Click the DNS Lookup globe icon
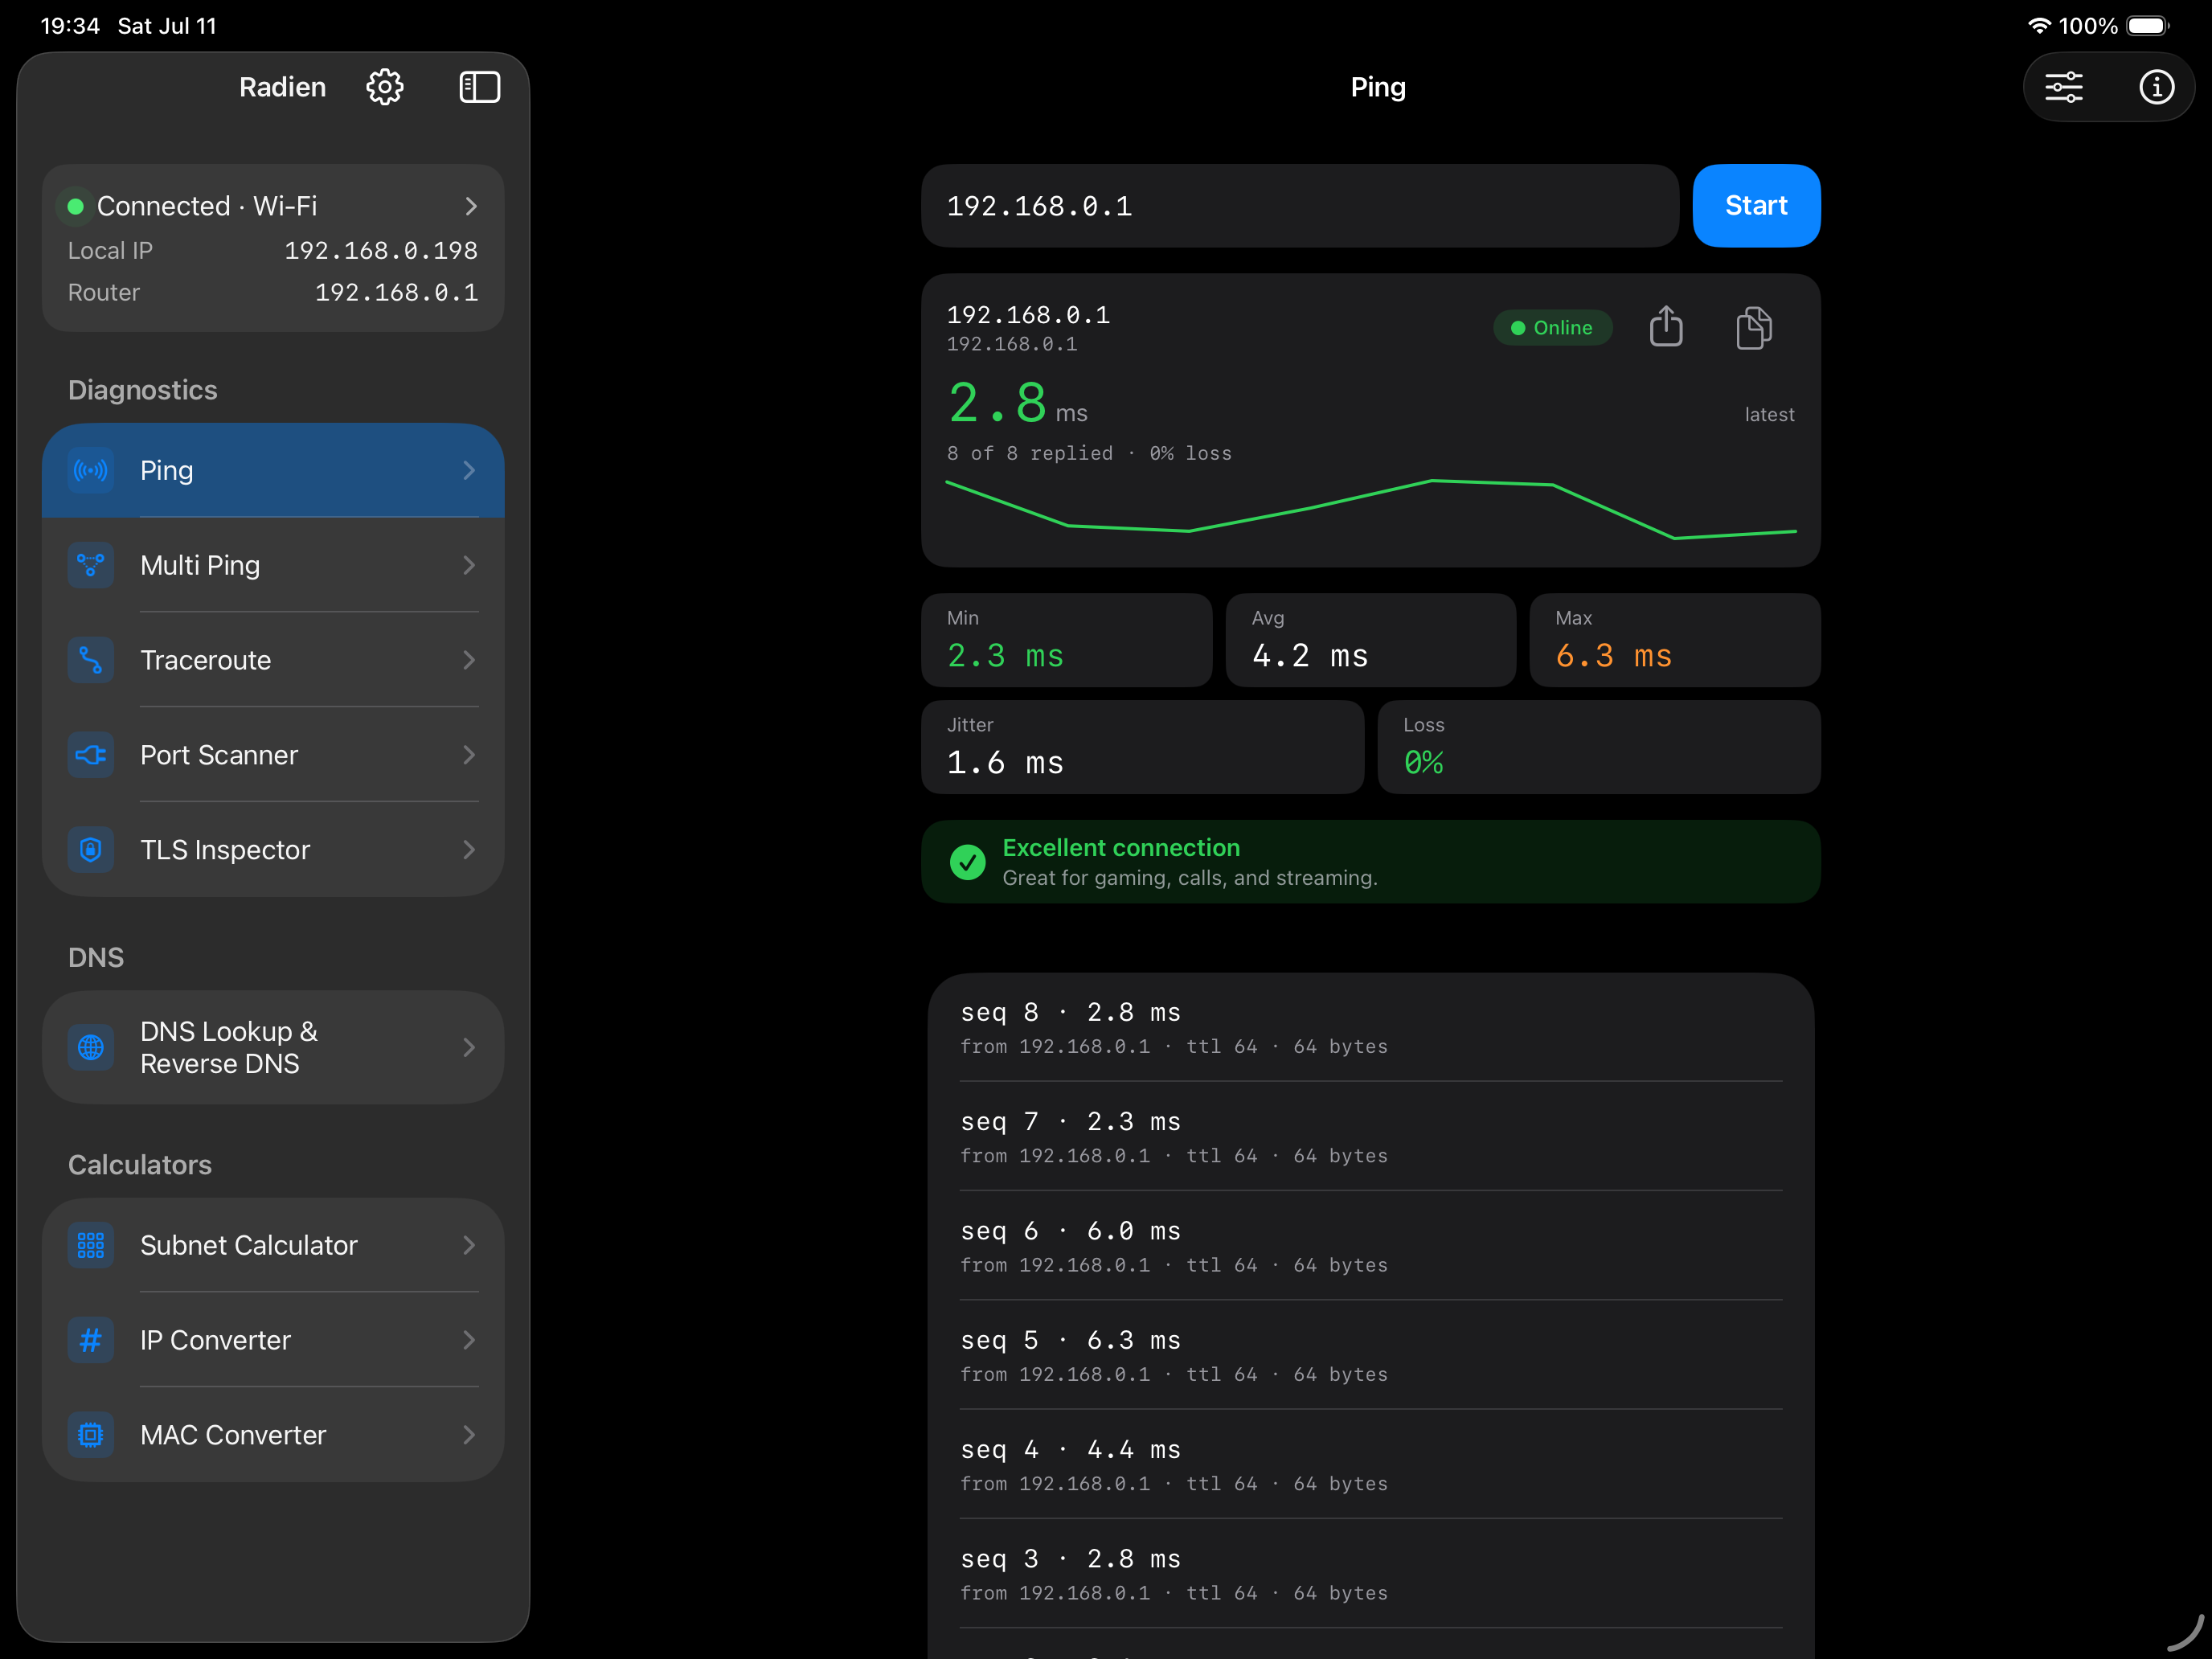 91,1047
